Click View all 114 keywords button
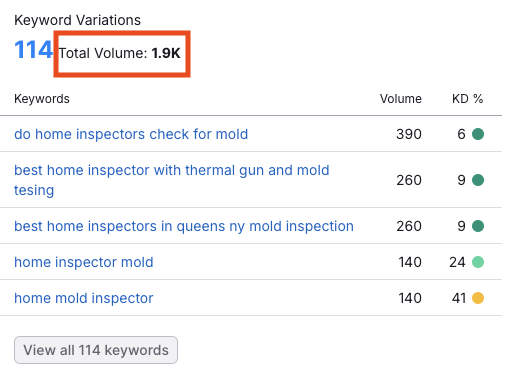Screen dimensions: 531x379 (x=96, y=350)
